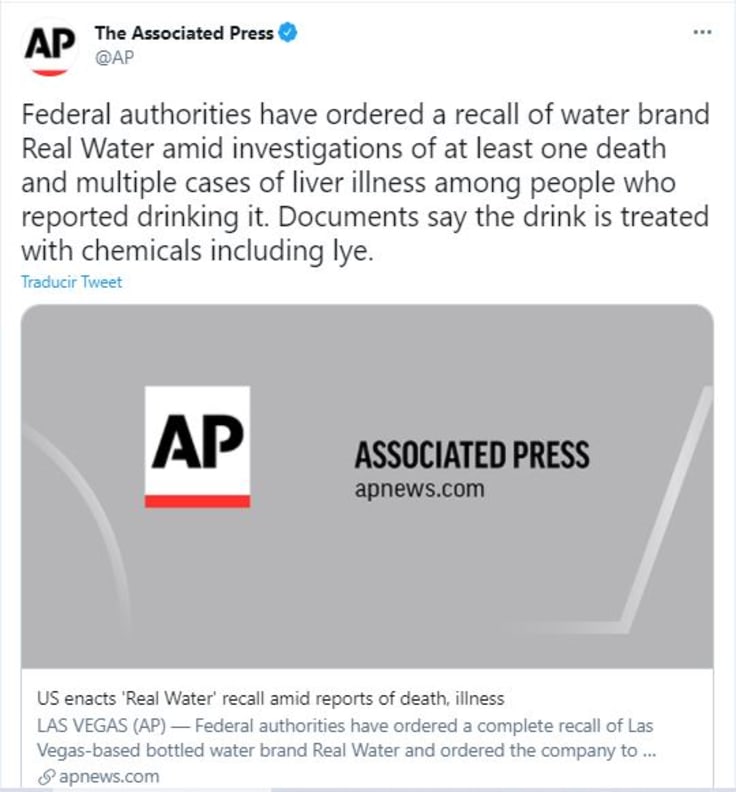This screenshot has width=736, height=792.
Task: Open The Associated Press display name
Action: coord(184,33)
